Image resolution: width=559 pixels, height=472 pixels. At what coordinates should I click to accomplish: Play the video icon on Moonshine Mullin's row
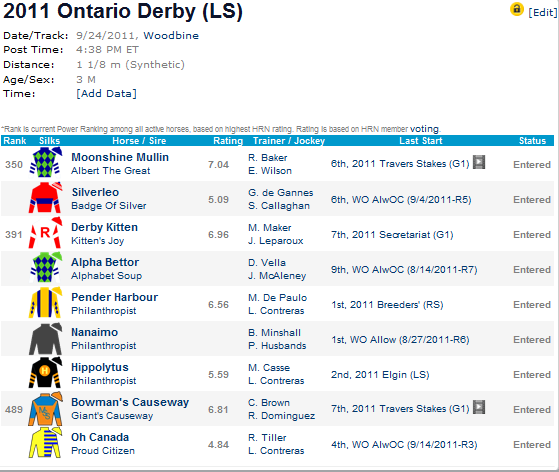(x=479, y=162)
